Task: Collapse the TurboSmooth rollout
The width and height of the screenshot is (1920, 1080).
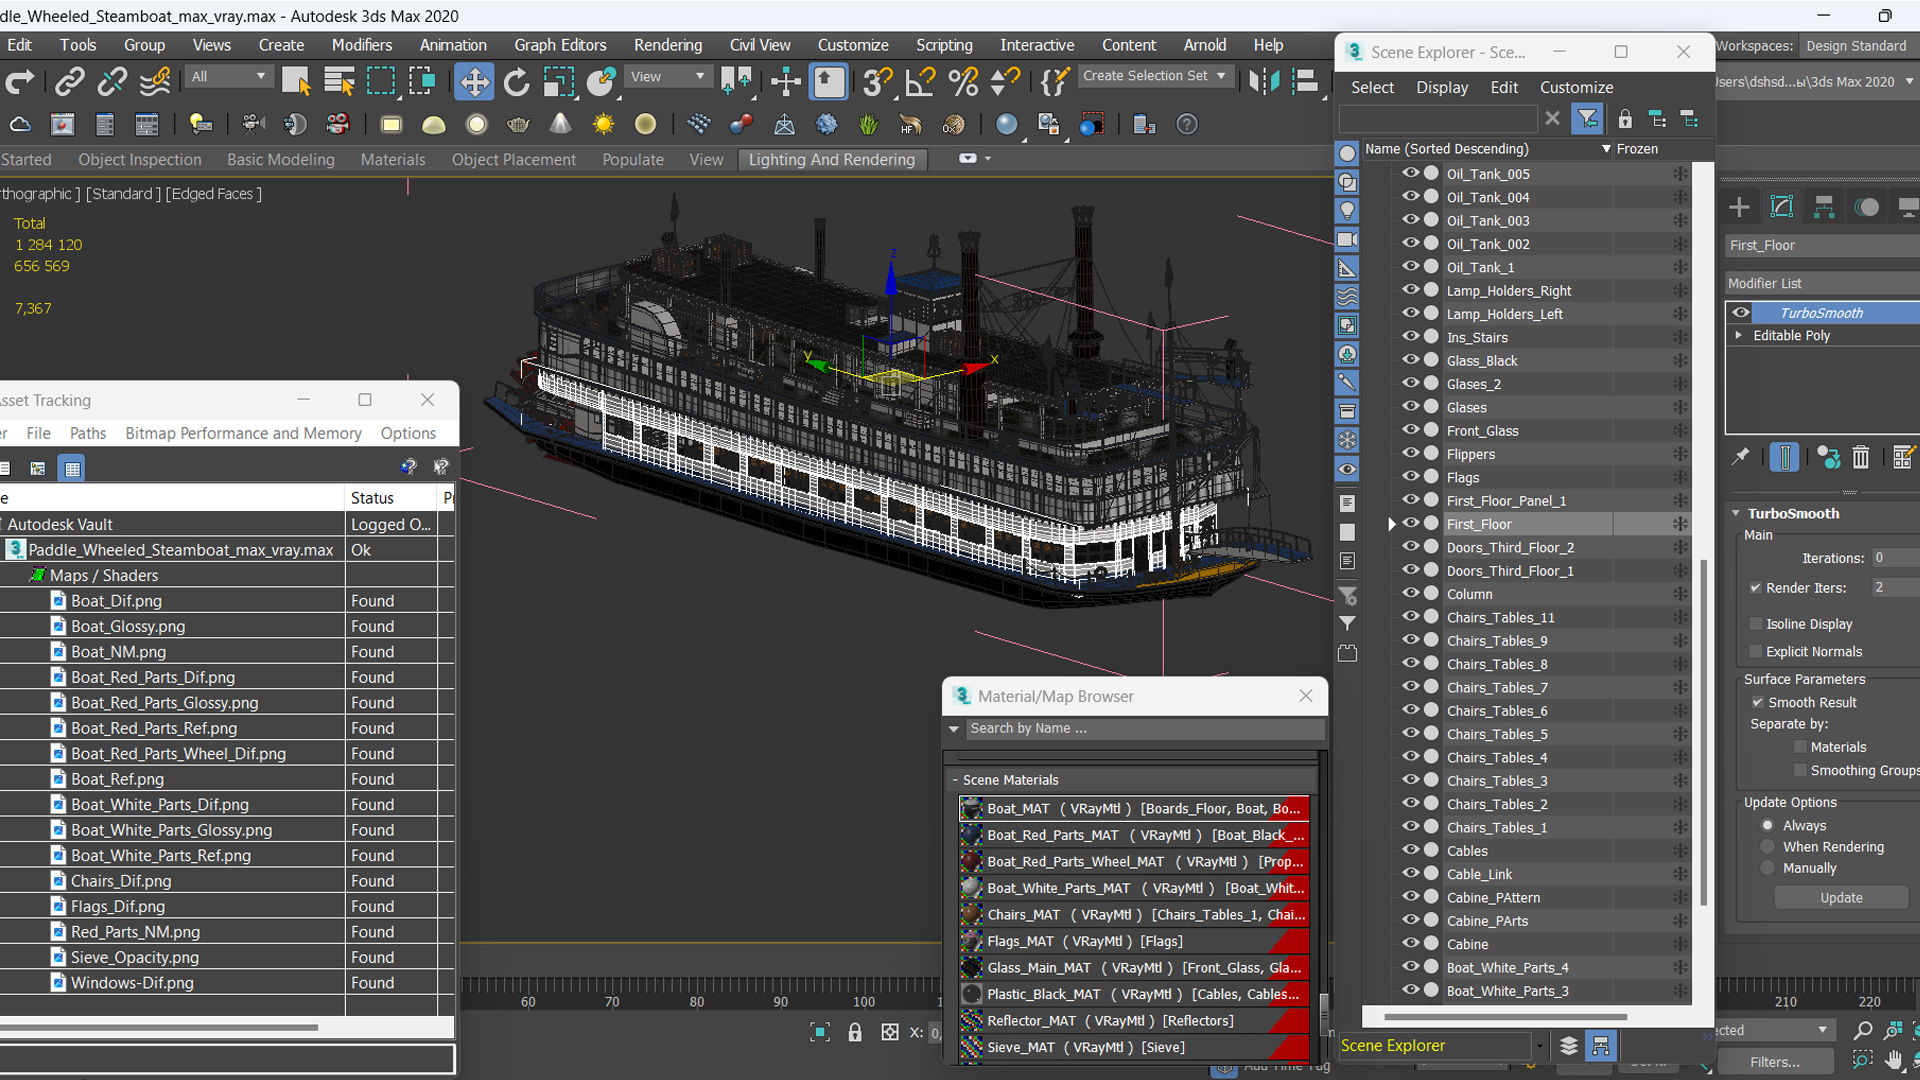Action: tap(1736, 514)
